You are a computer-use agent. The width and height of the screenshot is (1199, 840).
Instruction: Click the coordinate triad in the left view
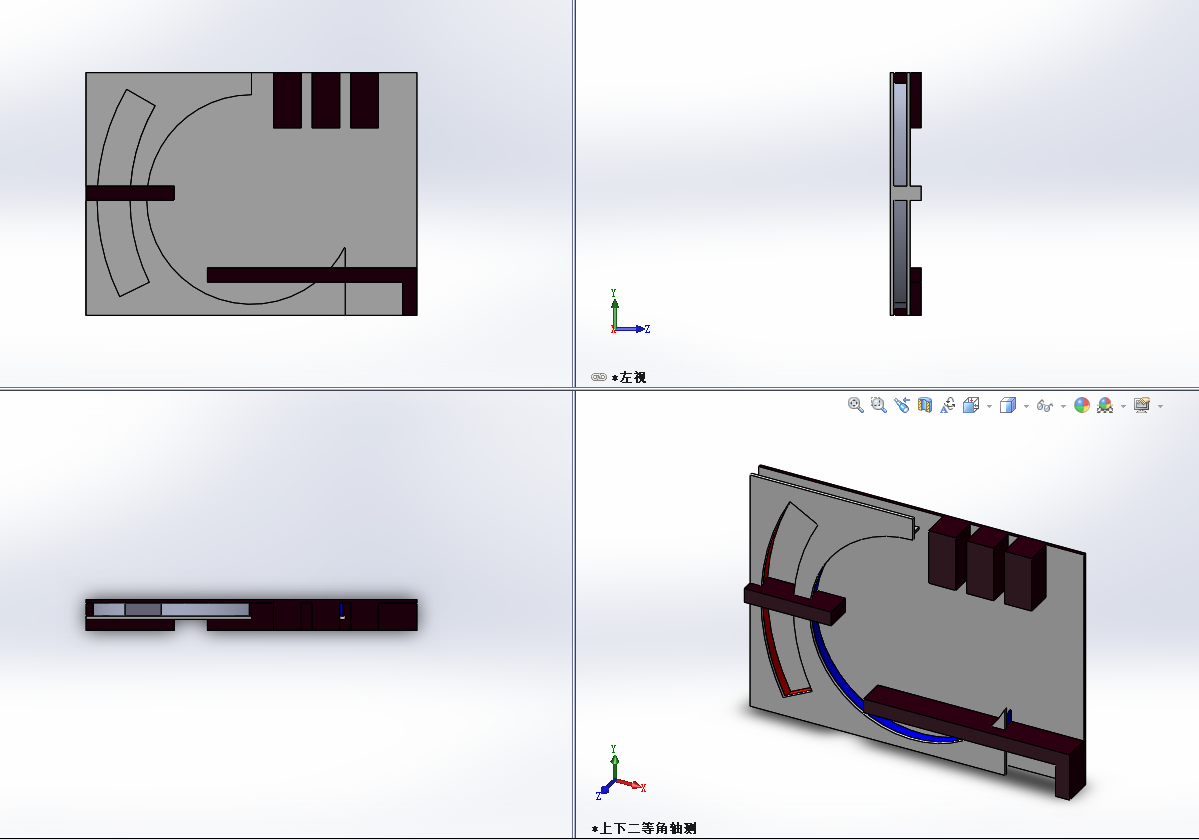[629, 313]
